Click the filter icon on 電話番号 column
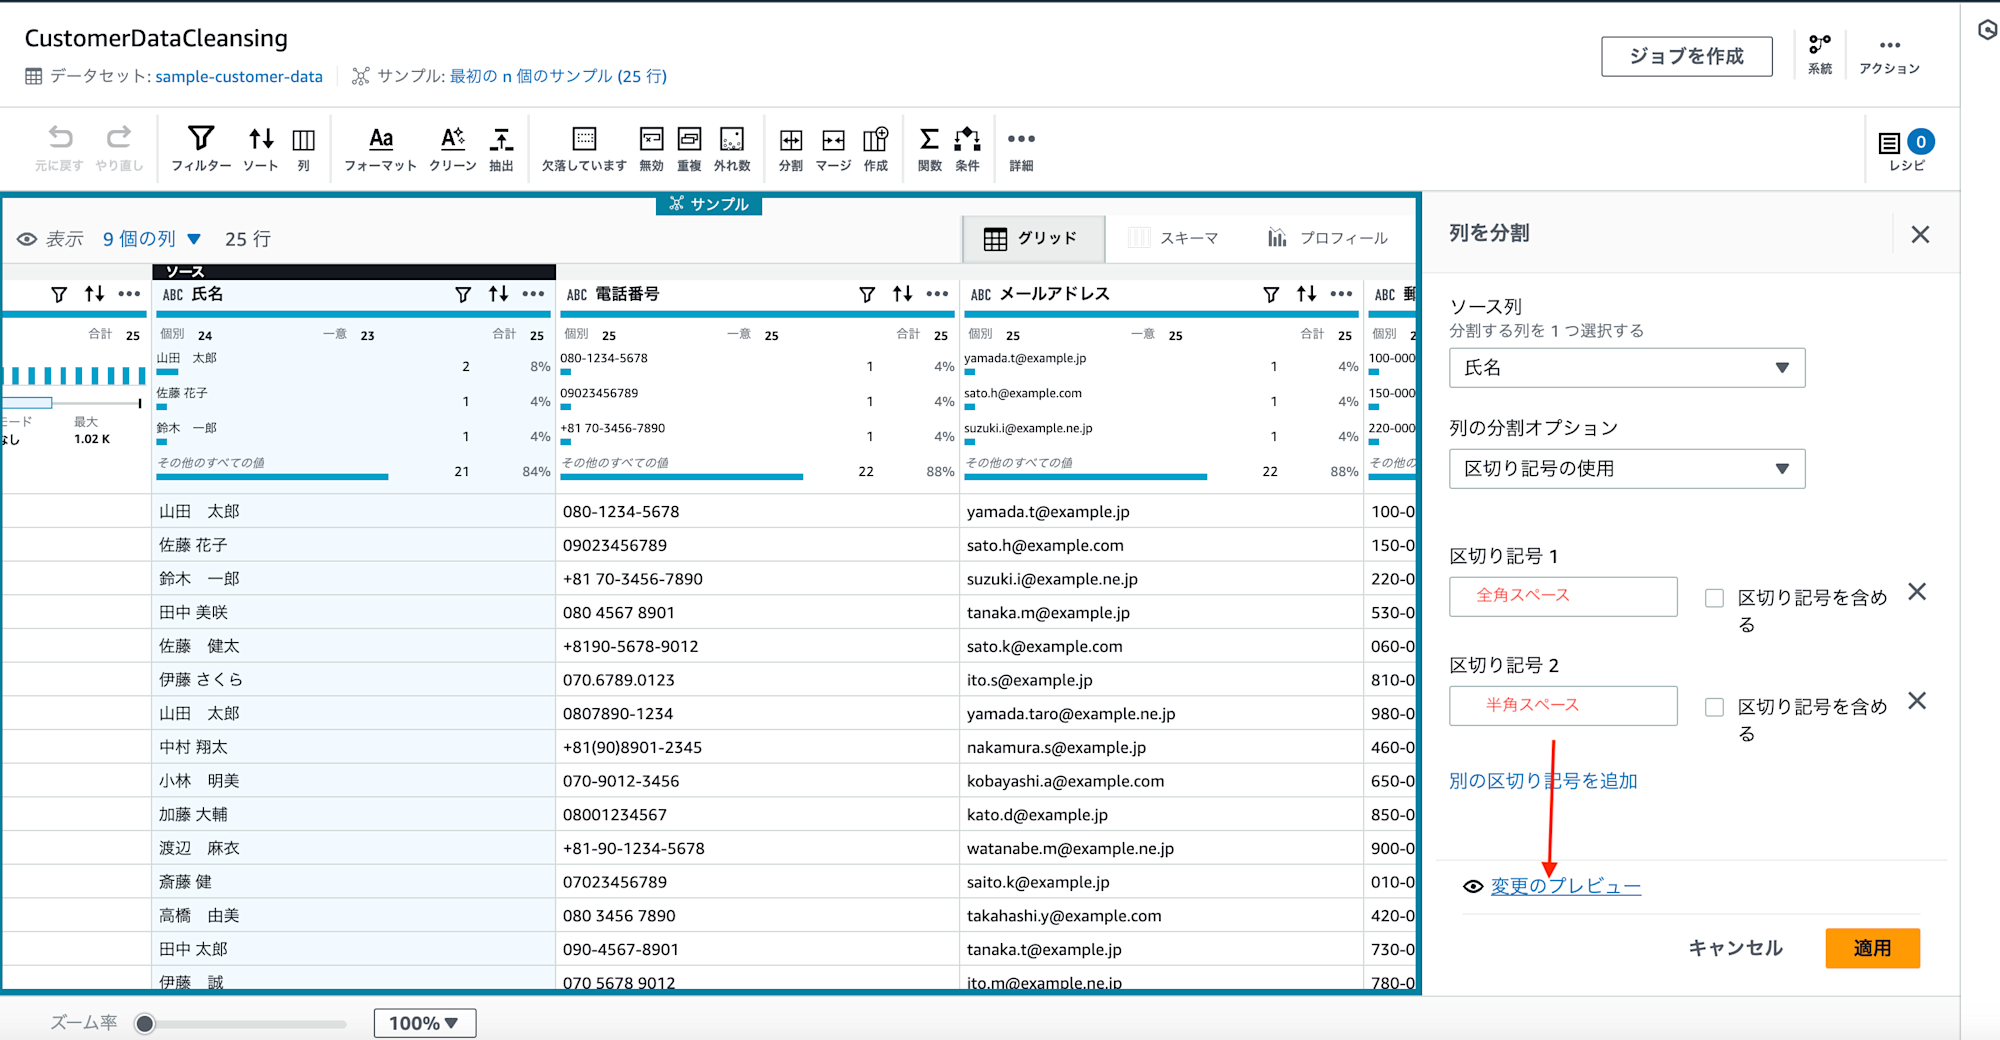 coord(867,294)
